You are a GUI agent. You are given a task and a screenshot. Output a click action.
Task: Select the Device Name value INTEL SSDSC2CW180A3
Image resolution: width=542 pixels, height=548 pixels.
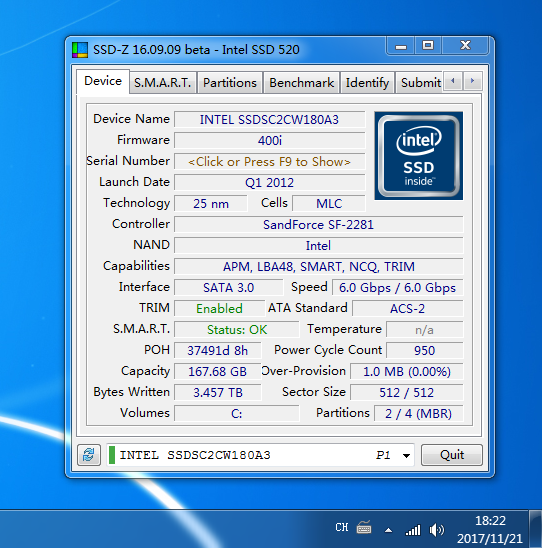click(x=269, y=120)
